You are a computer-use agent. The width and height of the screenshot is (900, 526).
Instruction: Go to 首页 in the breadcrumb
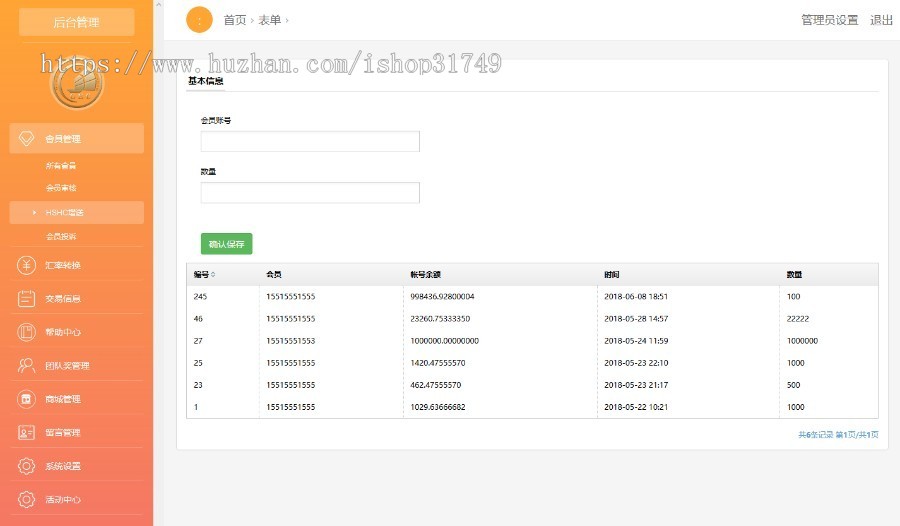click(x=235, y=20)
